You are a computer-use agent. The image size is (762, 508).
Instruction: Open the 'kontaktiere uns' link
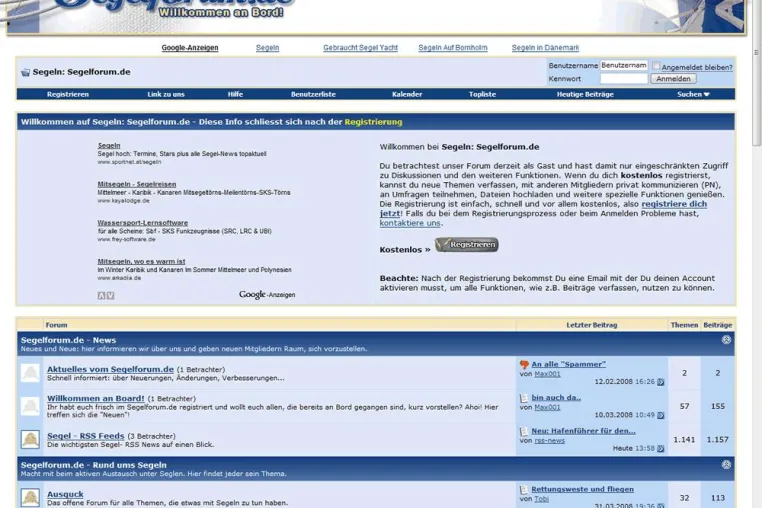pos(410,223)
